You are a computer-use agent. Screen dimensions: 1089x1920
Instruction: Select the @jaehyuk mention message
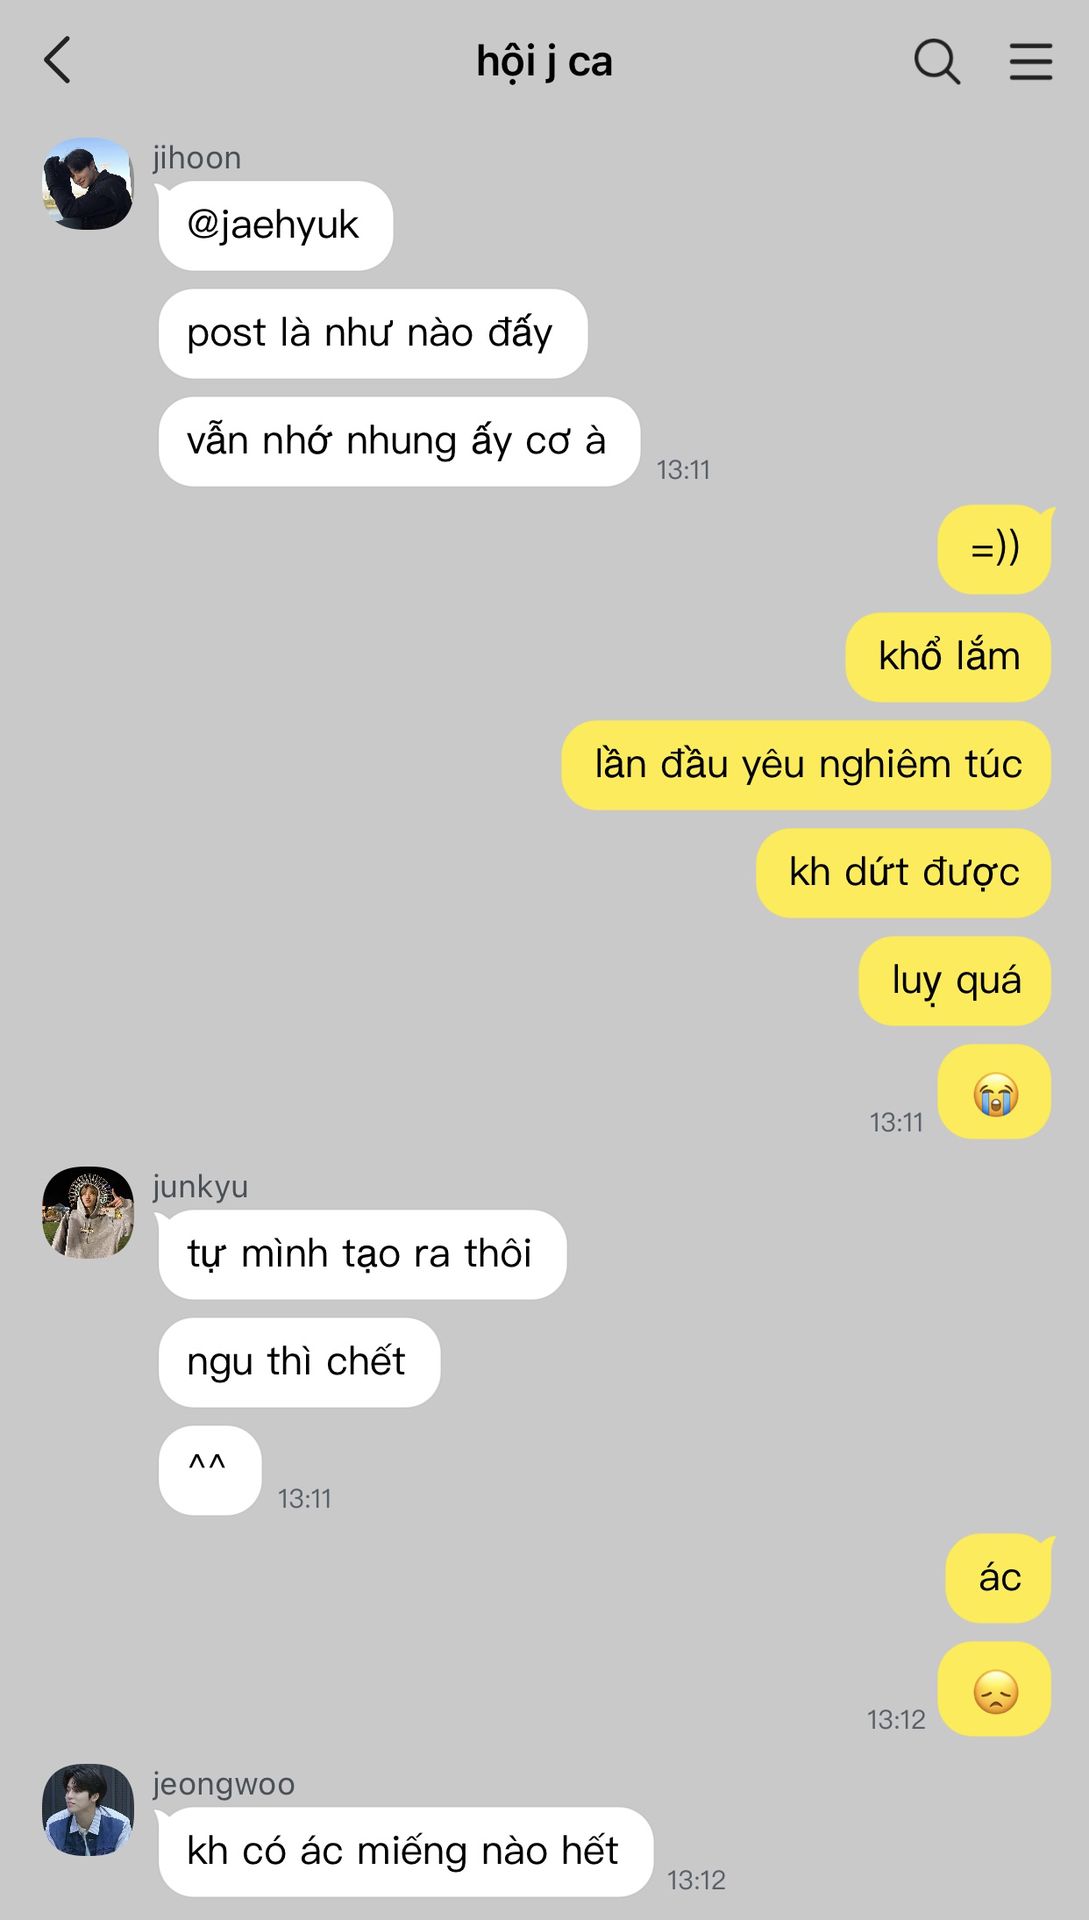pos(275,225)
